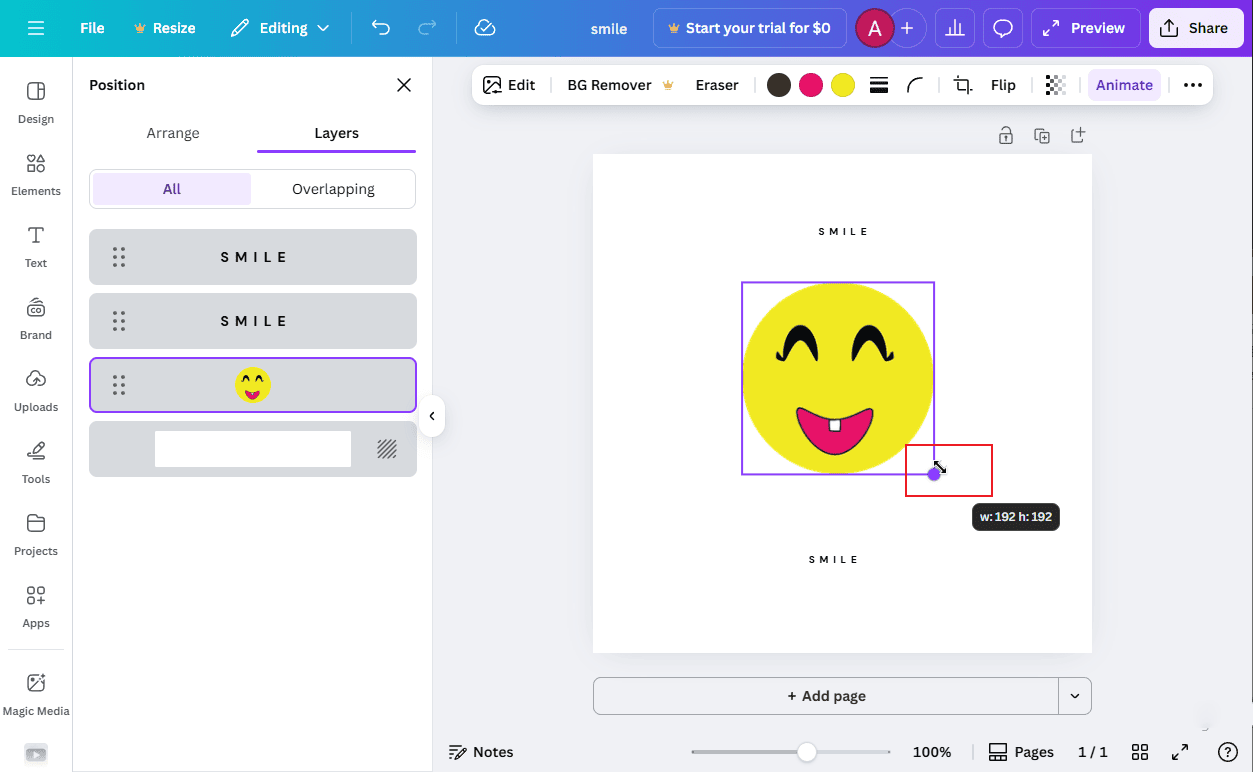The height and width of the screenshot is (772, 1253).
Task: Switch layer filter to Overlapping
Action: click(x=332, y=188)
